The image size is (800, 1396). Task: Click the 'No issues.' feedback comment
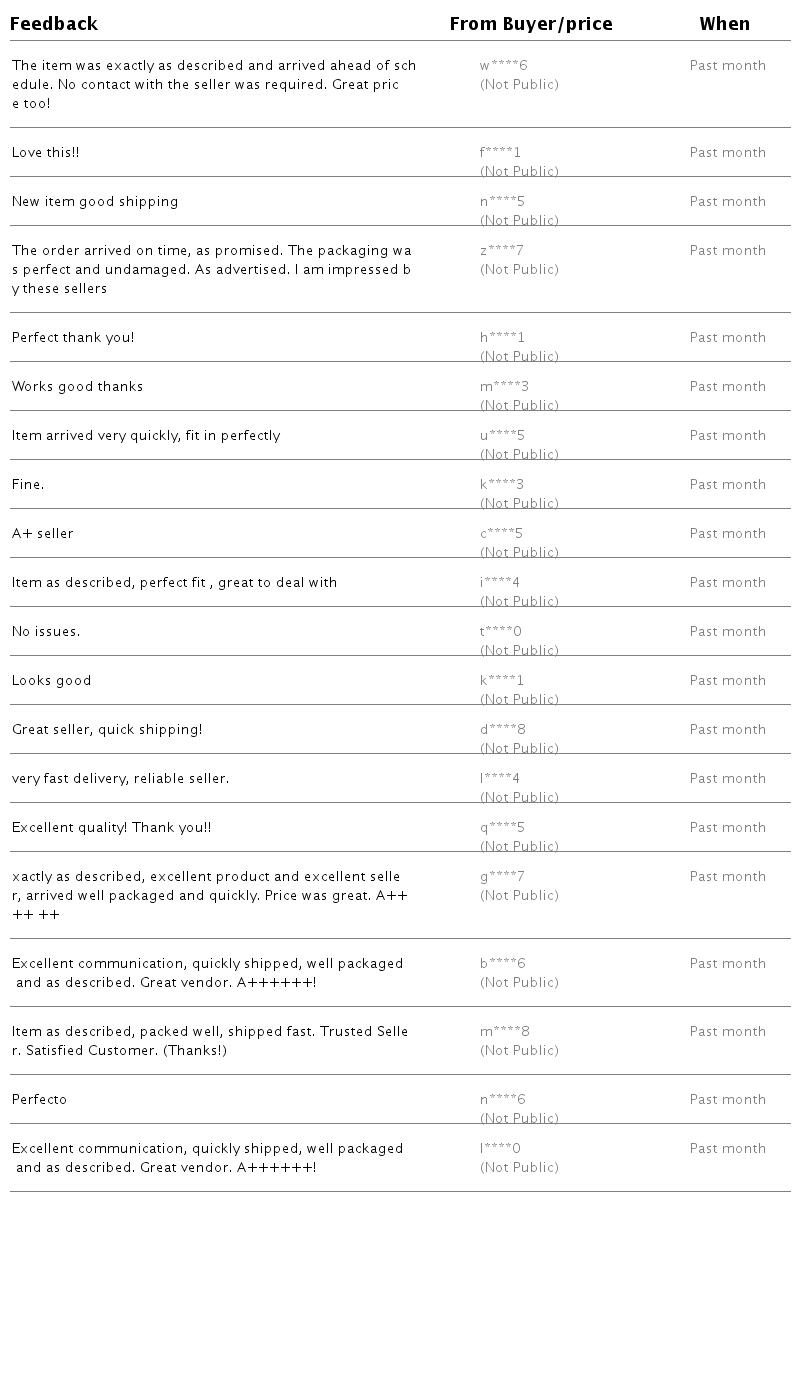coord(45,632)
